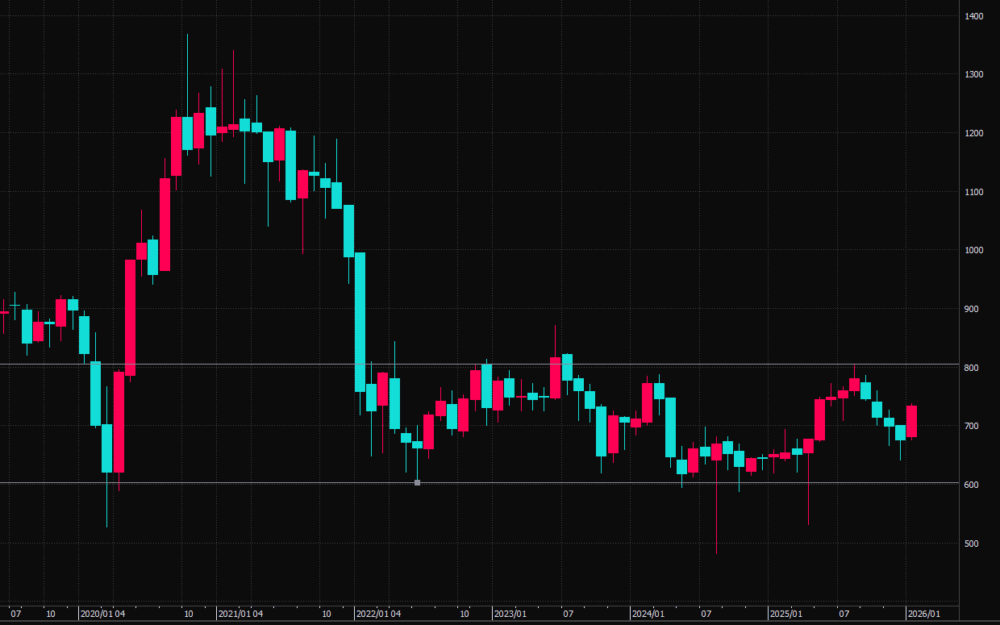
Task: Click the 2021/01 date label on time axis
Action: tap(233, 613)
